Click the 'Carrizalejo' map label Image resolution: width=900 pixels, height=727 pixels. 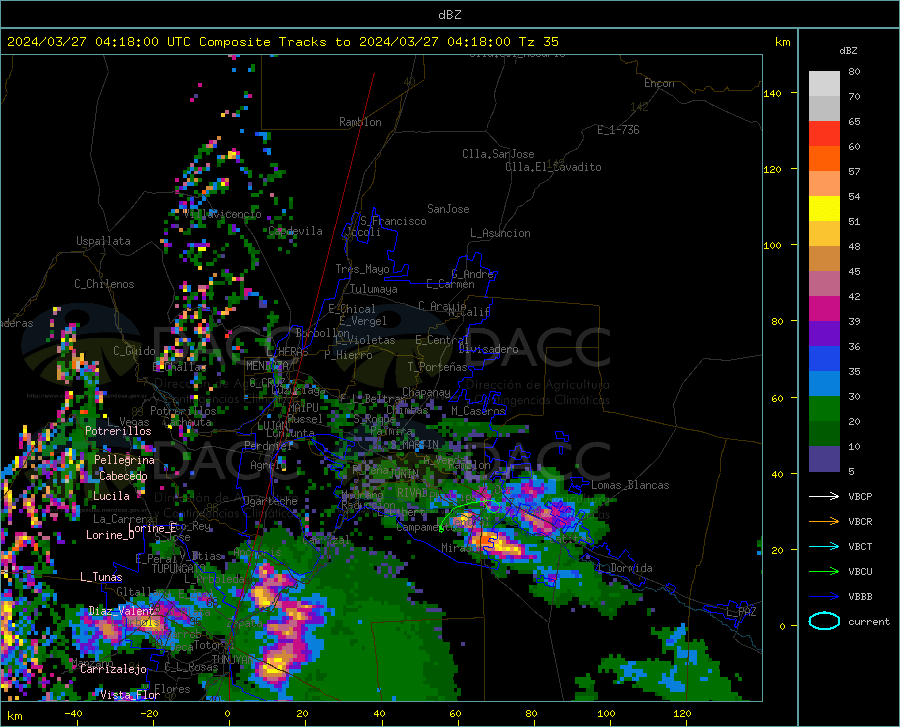click(x=114, y=669)
